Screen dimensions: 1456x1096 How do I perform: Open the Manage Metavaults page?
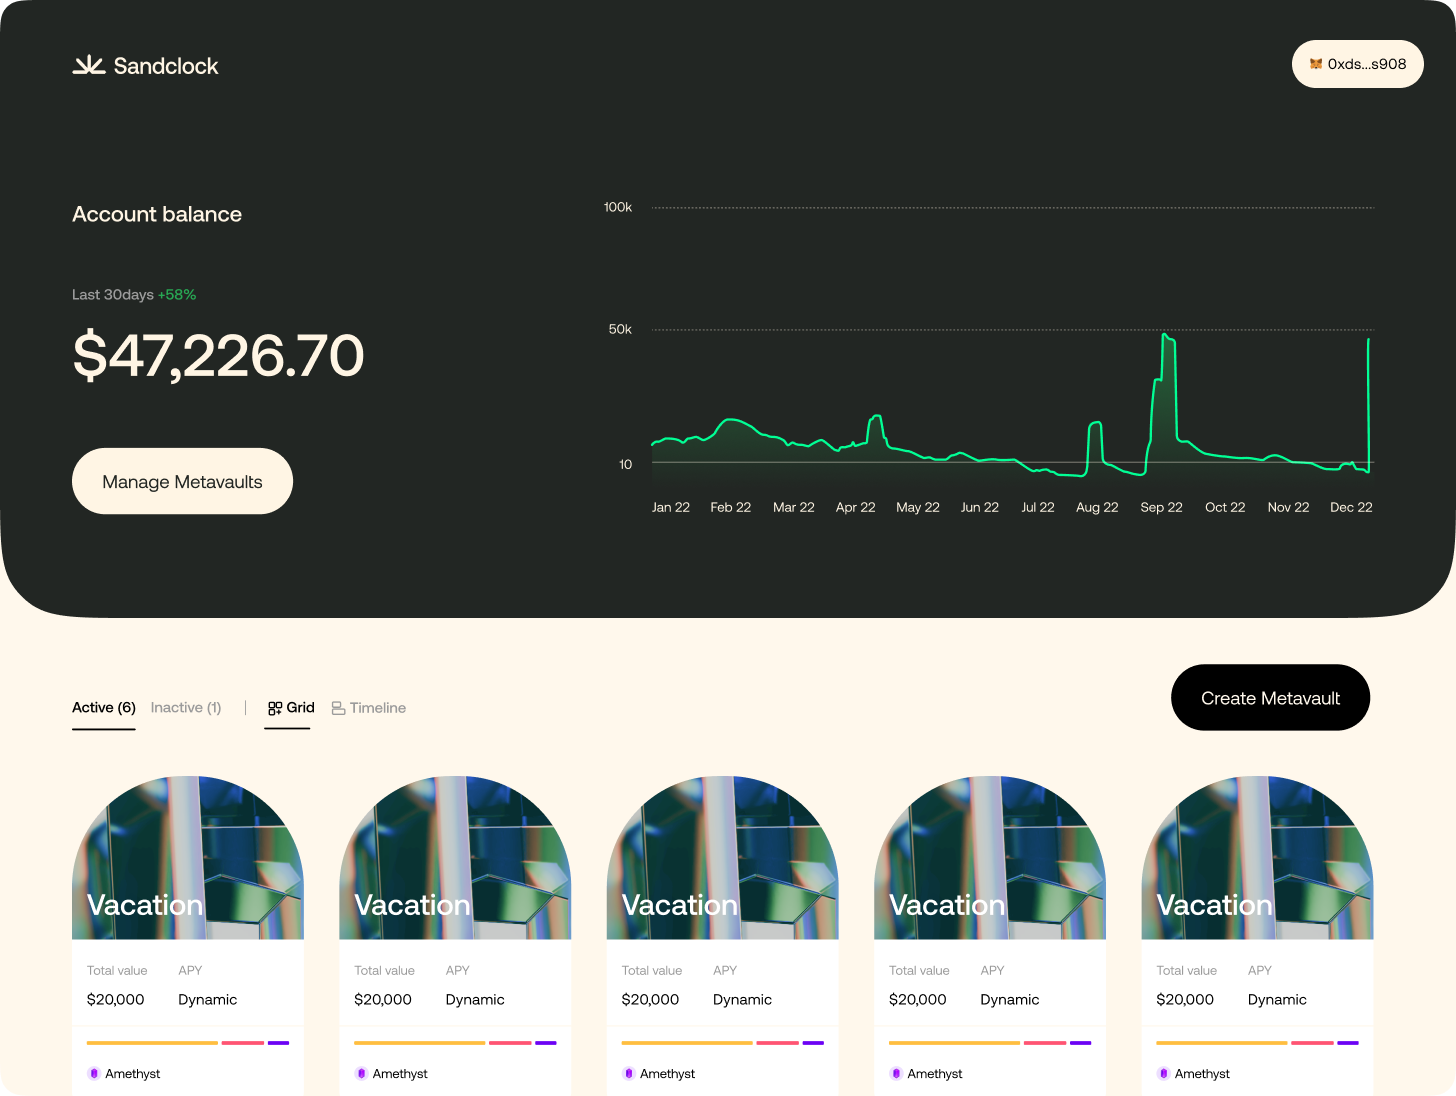[182, 481]
